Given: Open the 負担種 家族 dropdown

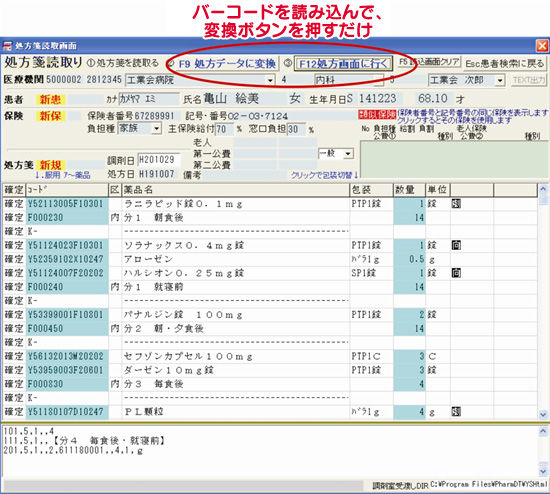Looking at the screenshot, I should 156,128.
